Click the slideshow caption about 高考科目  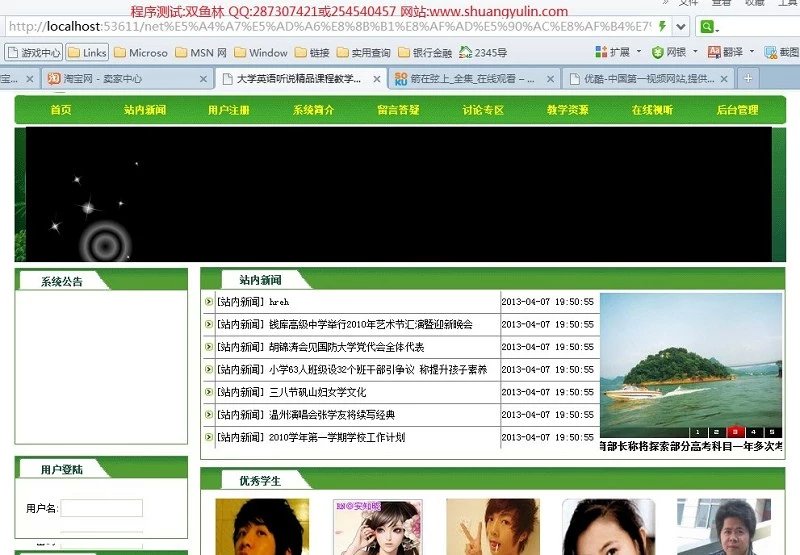pos(691,446)
